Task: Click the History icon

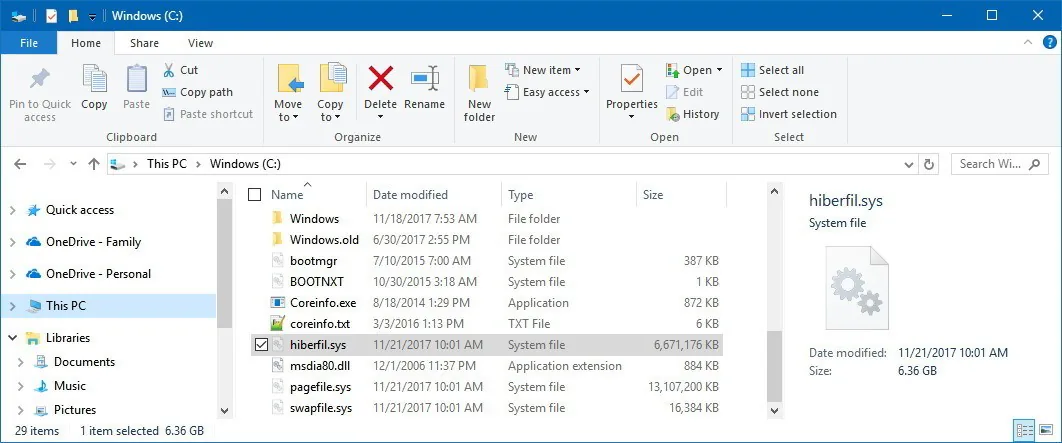Action: pyautogui.click(x=673, y=114)
